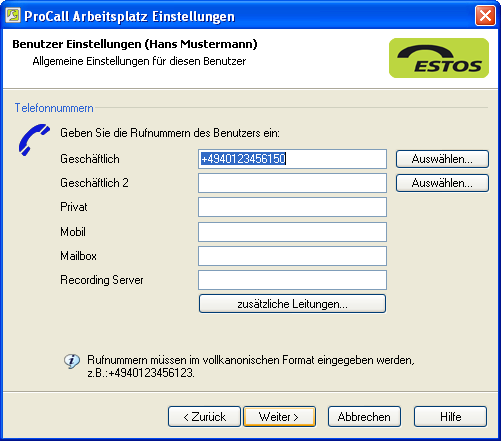Click the Telefonnummern group heading

(54, 108)
